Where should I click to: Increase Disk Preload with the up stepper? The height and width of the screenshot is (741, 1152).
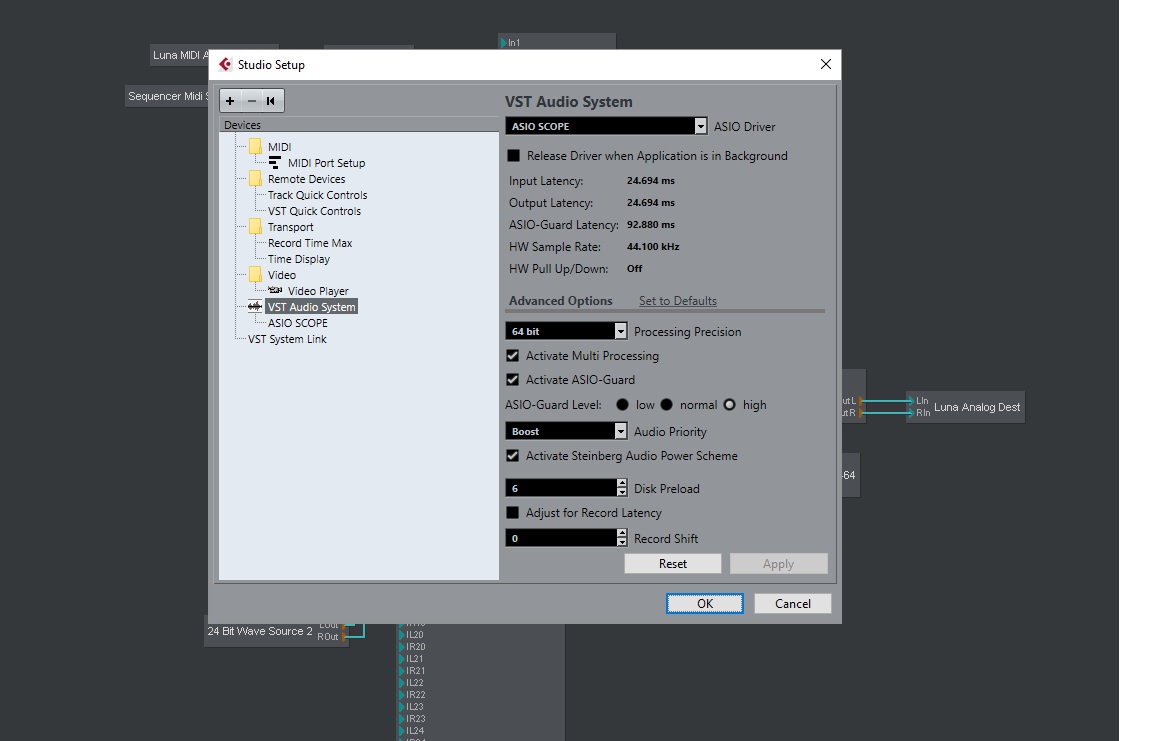[621, 483]
